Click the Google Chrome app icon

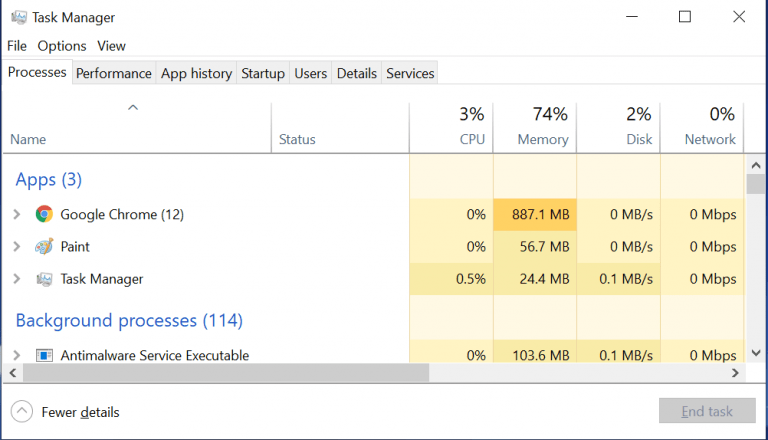click(x=44, y=214)
